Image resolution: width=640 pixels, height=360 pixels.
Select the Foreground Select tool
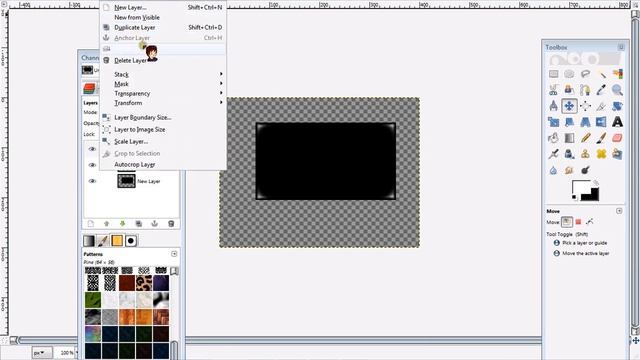(569, 90)
